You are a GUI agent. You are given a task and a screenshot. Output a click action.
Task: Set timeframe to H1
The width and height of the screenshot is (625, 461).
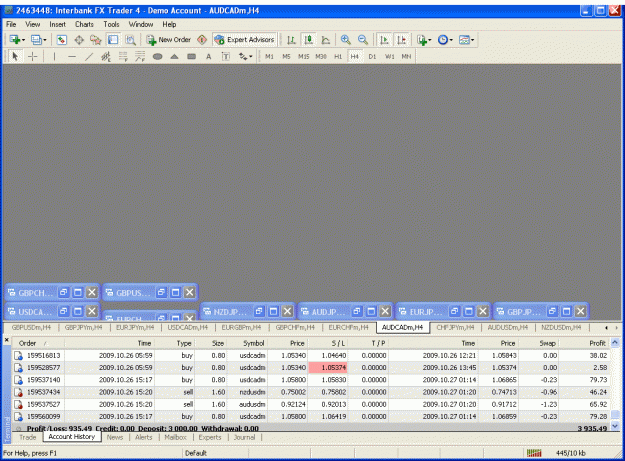338,57
